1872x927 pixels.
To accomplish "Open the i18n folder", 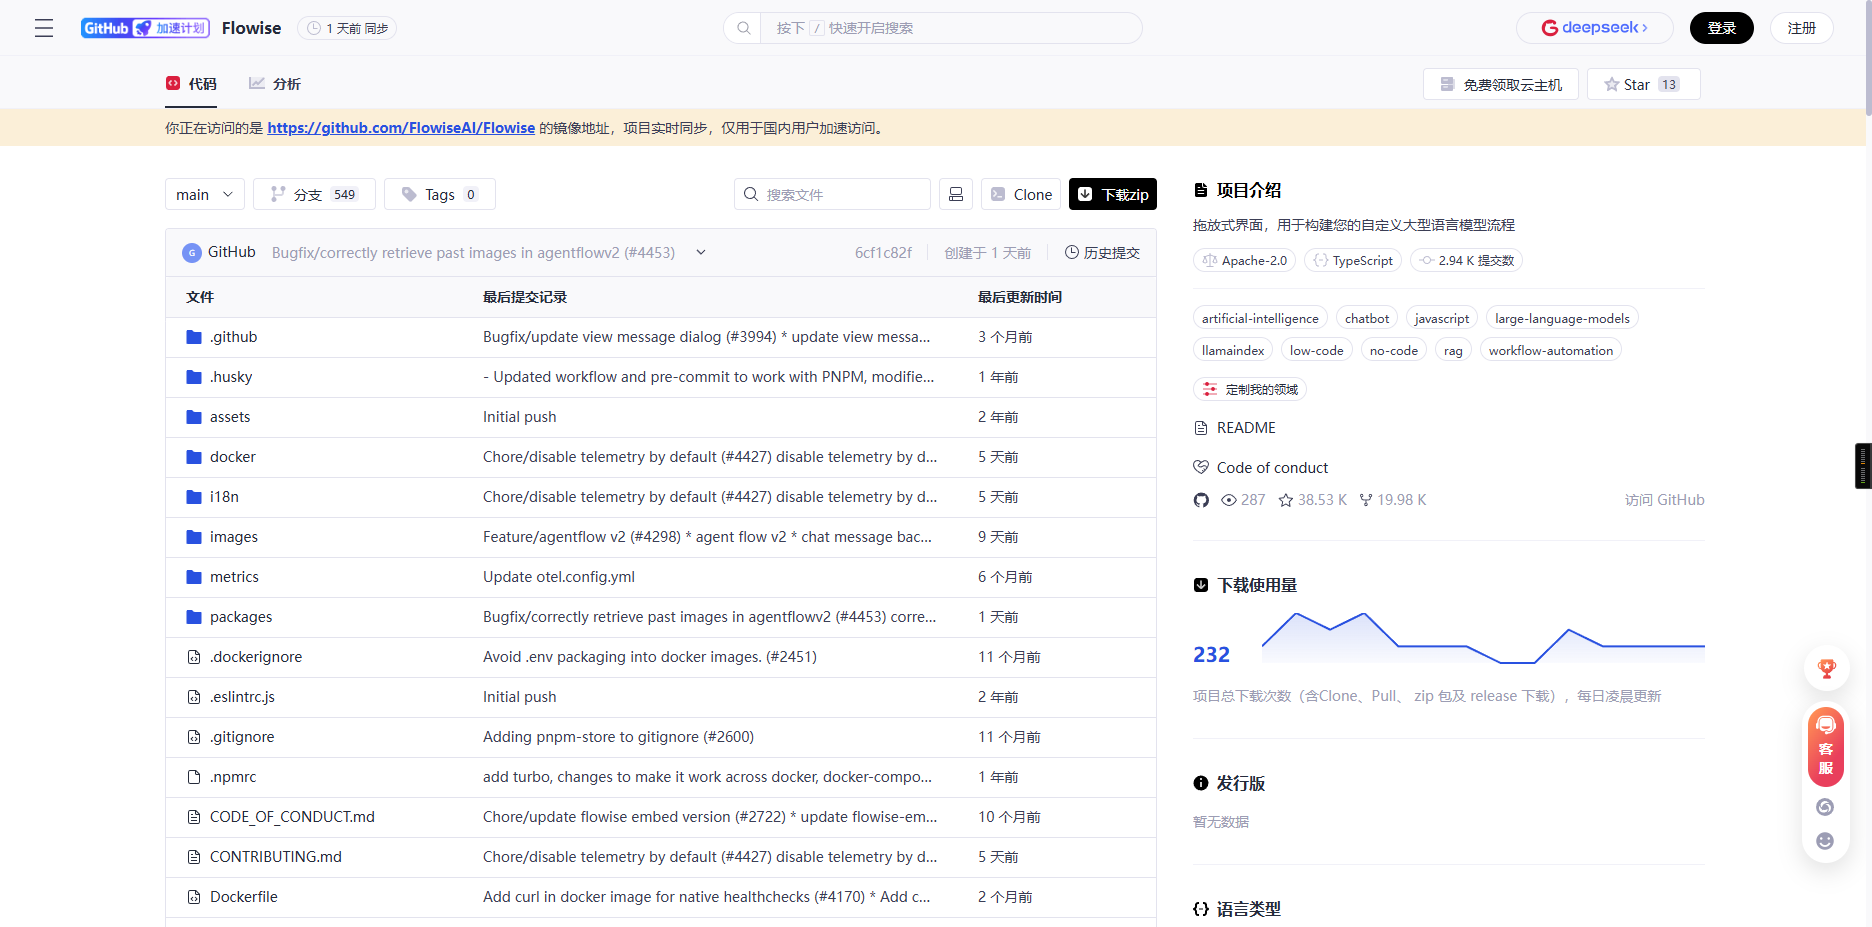I will coord(224,497).
